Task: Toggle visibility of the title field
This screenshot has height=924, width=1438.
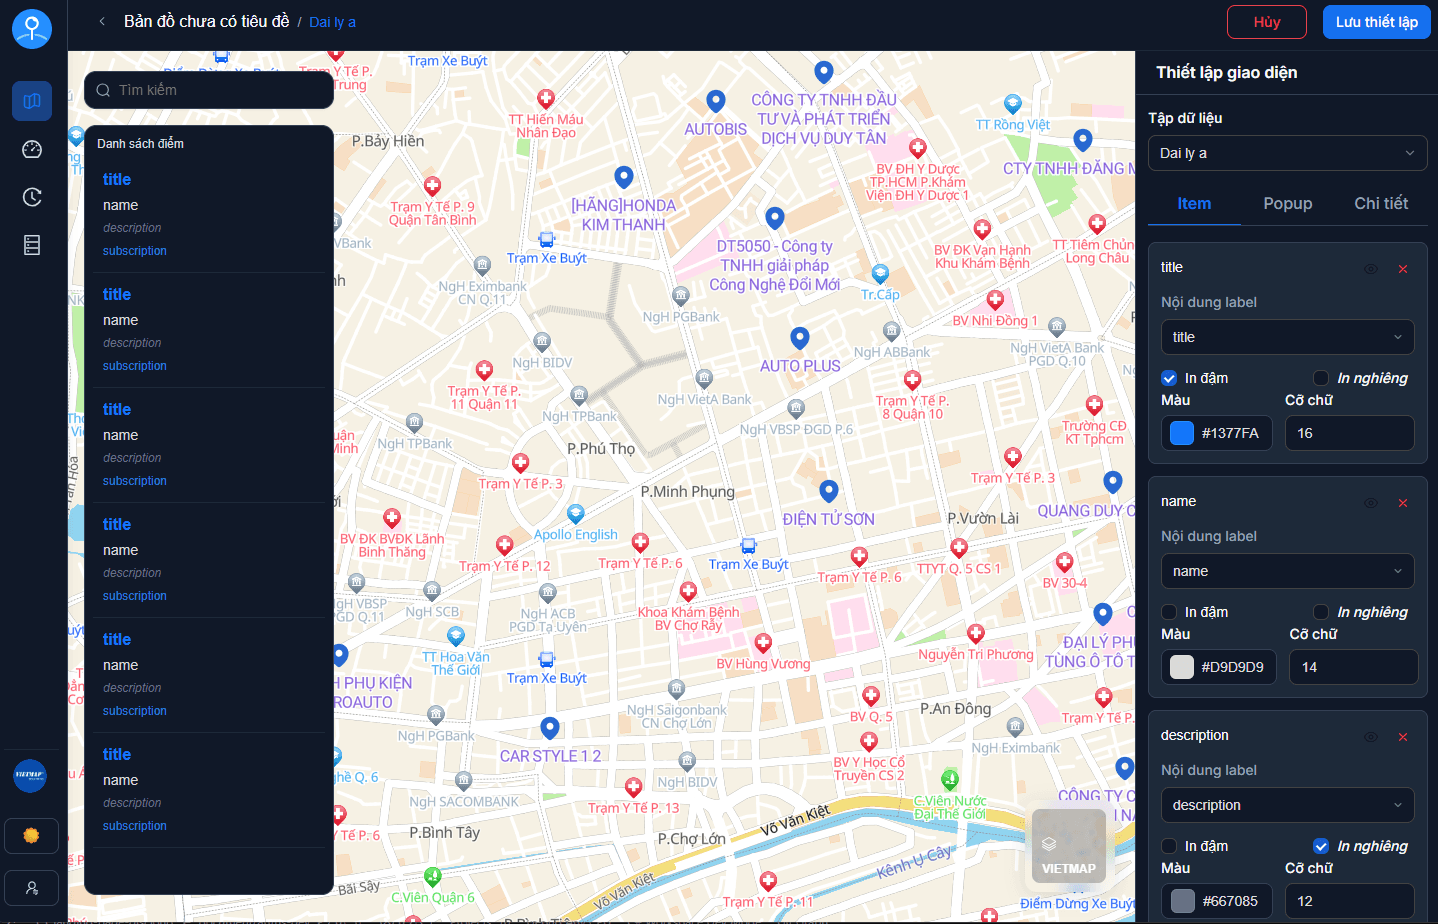Action: click(x=1371, y=269)
